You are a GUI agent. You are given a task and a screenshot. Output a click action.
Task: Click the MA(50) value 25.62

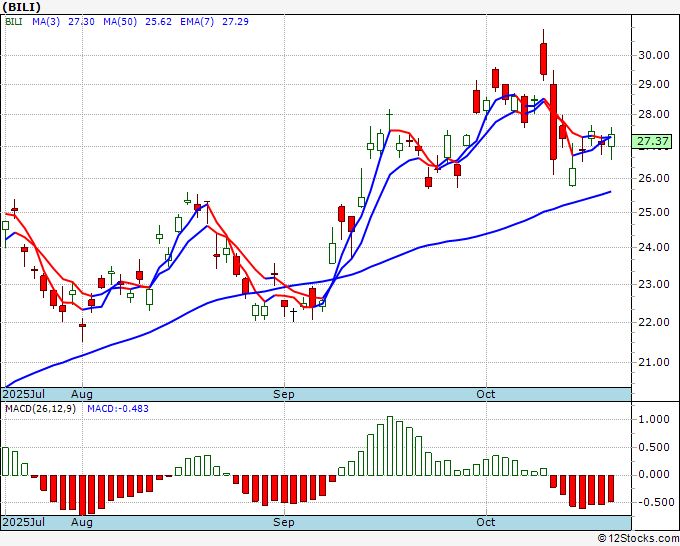(x=158, y=22)
